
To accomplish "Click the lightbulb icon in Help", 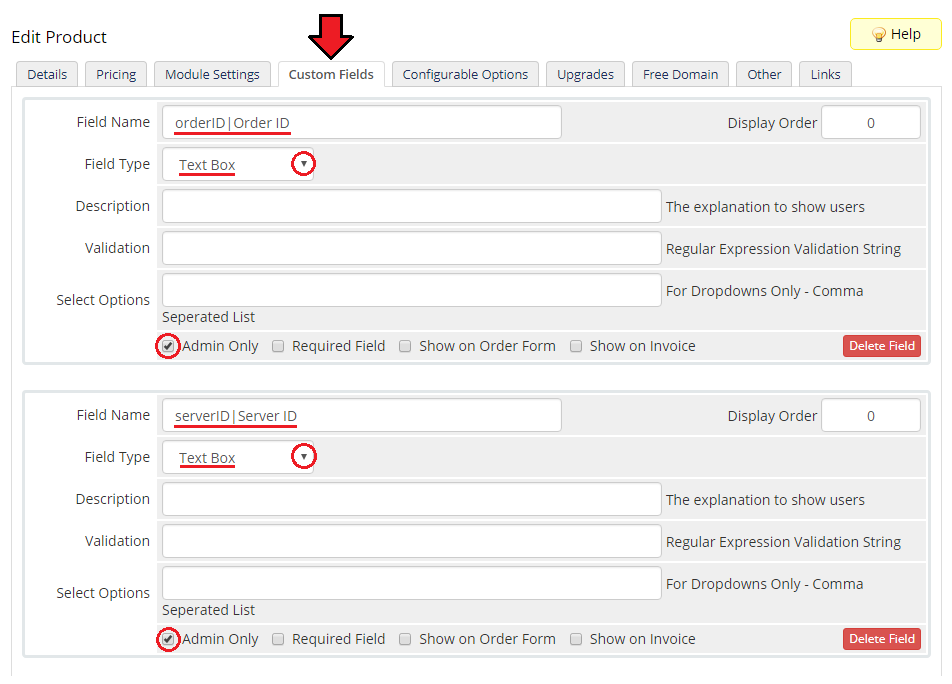I will click(x=879, y=35).
